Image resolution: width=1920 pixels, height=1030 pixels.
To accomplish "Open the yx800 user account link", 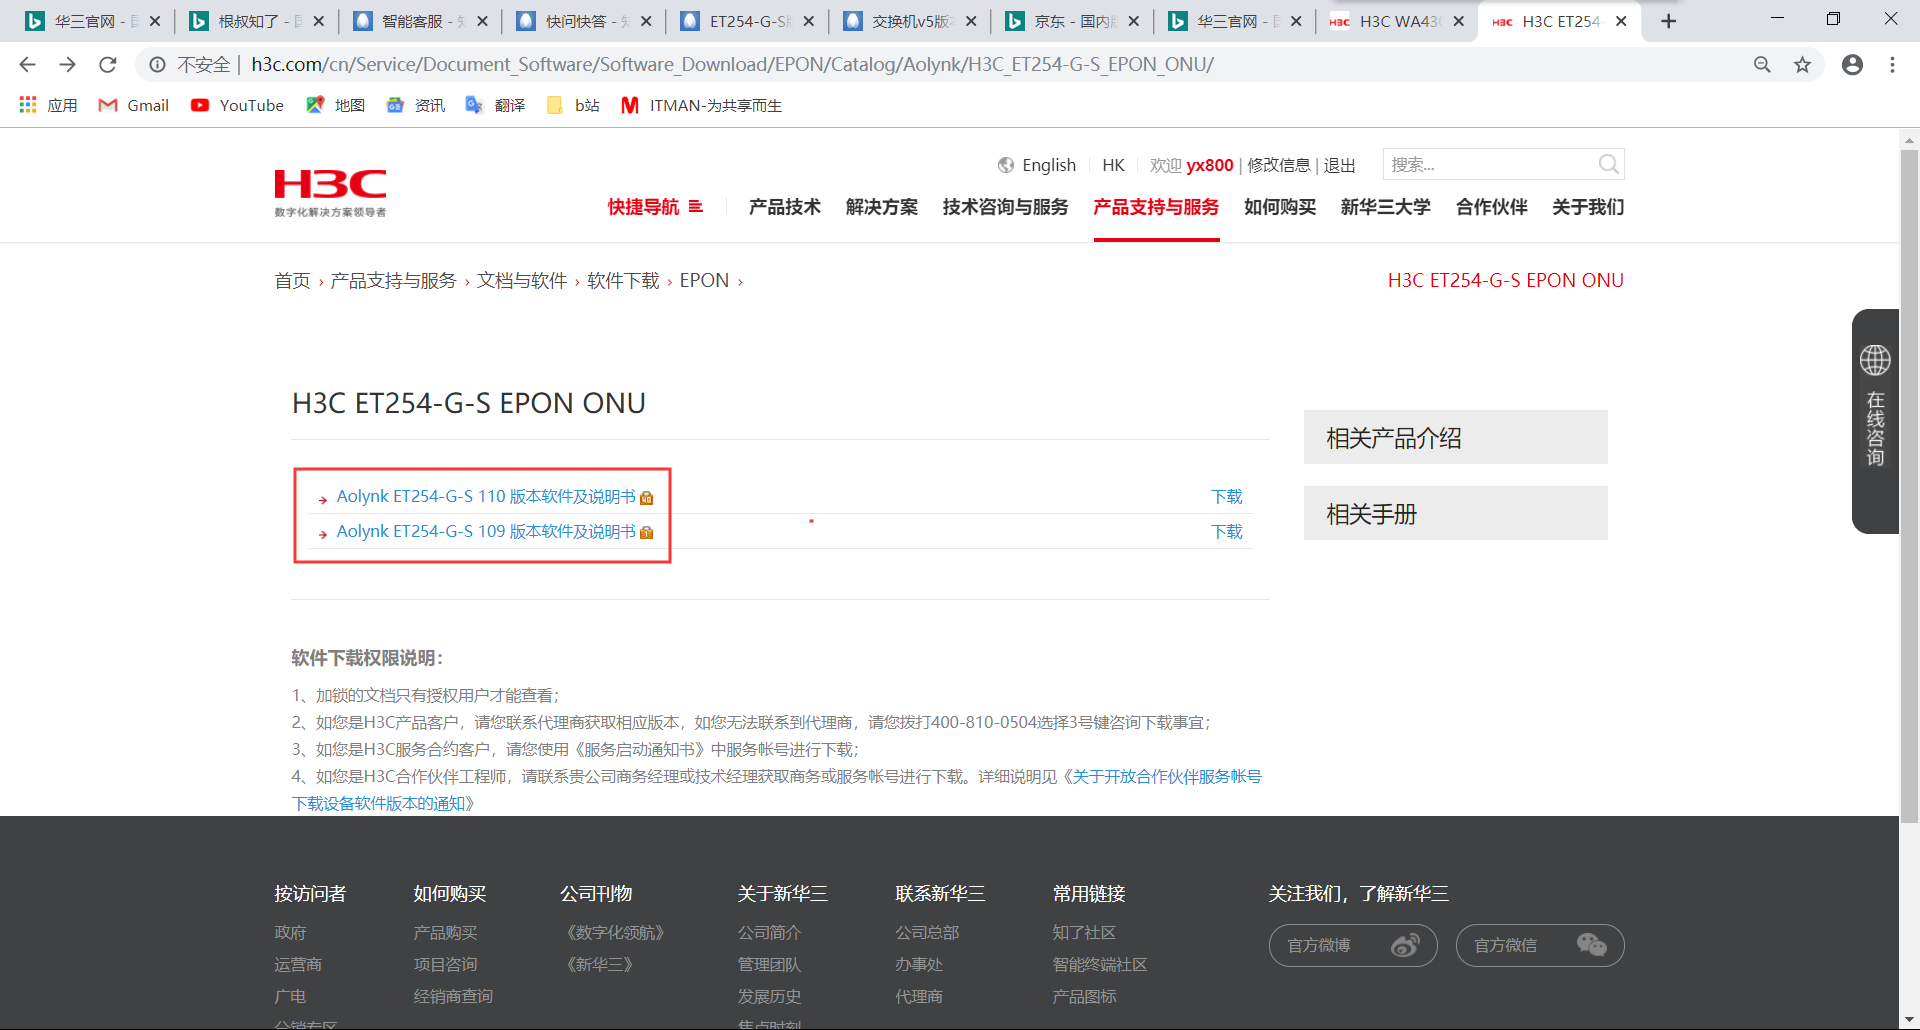I will point(1210,165).
